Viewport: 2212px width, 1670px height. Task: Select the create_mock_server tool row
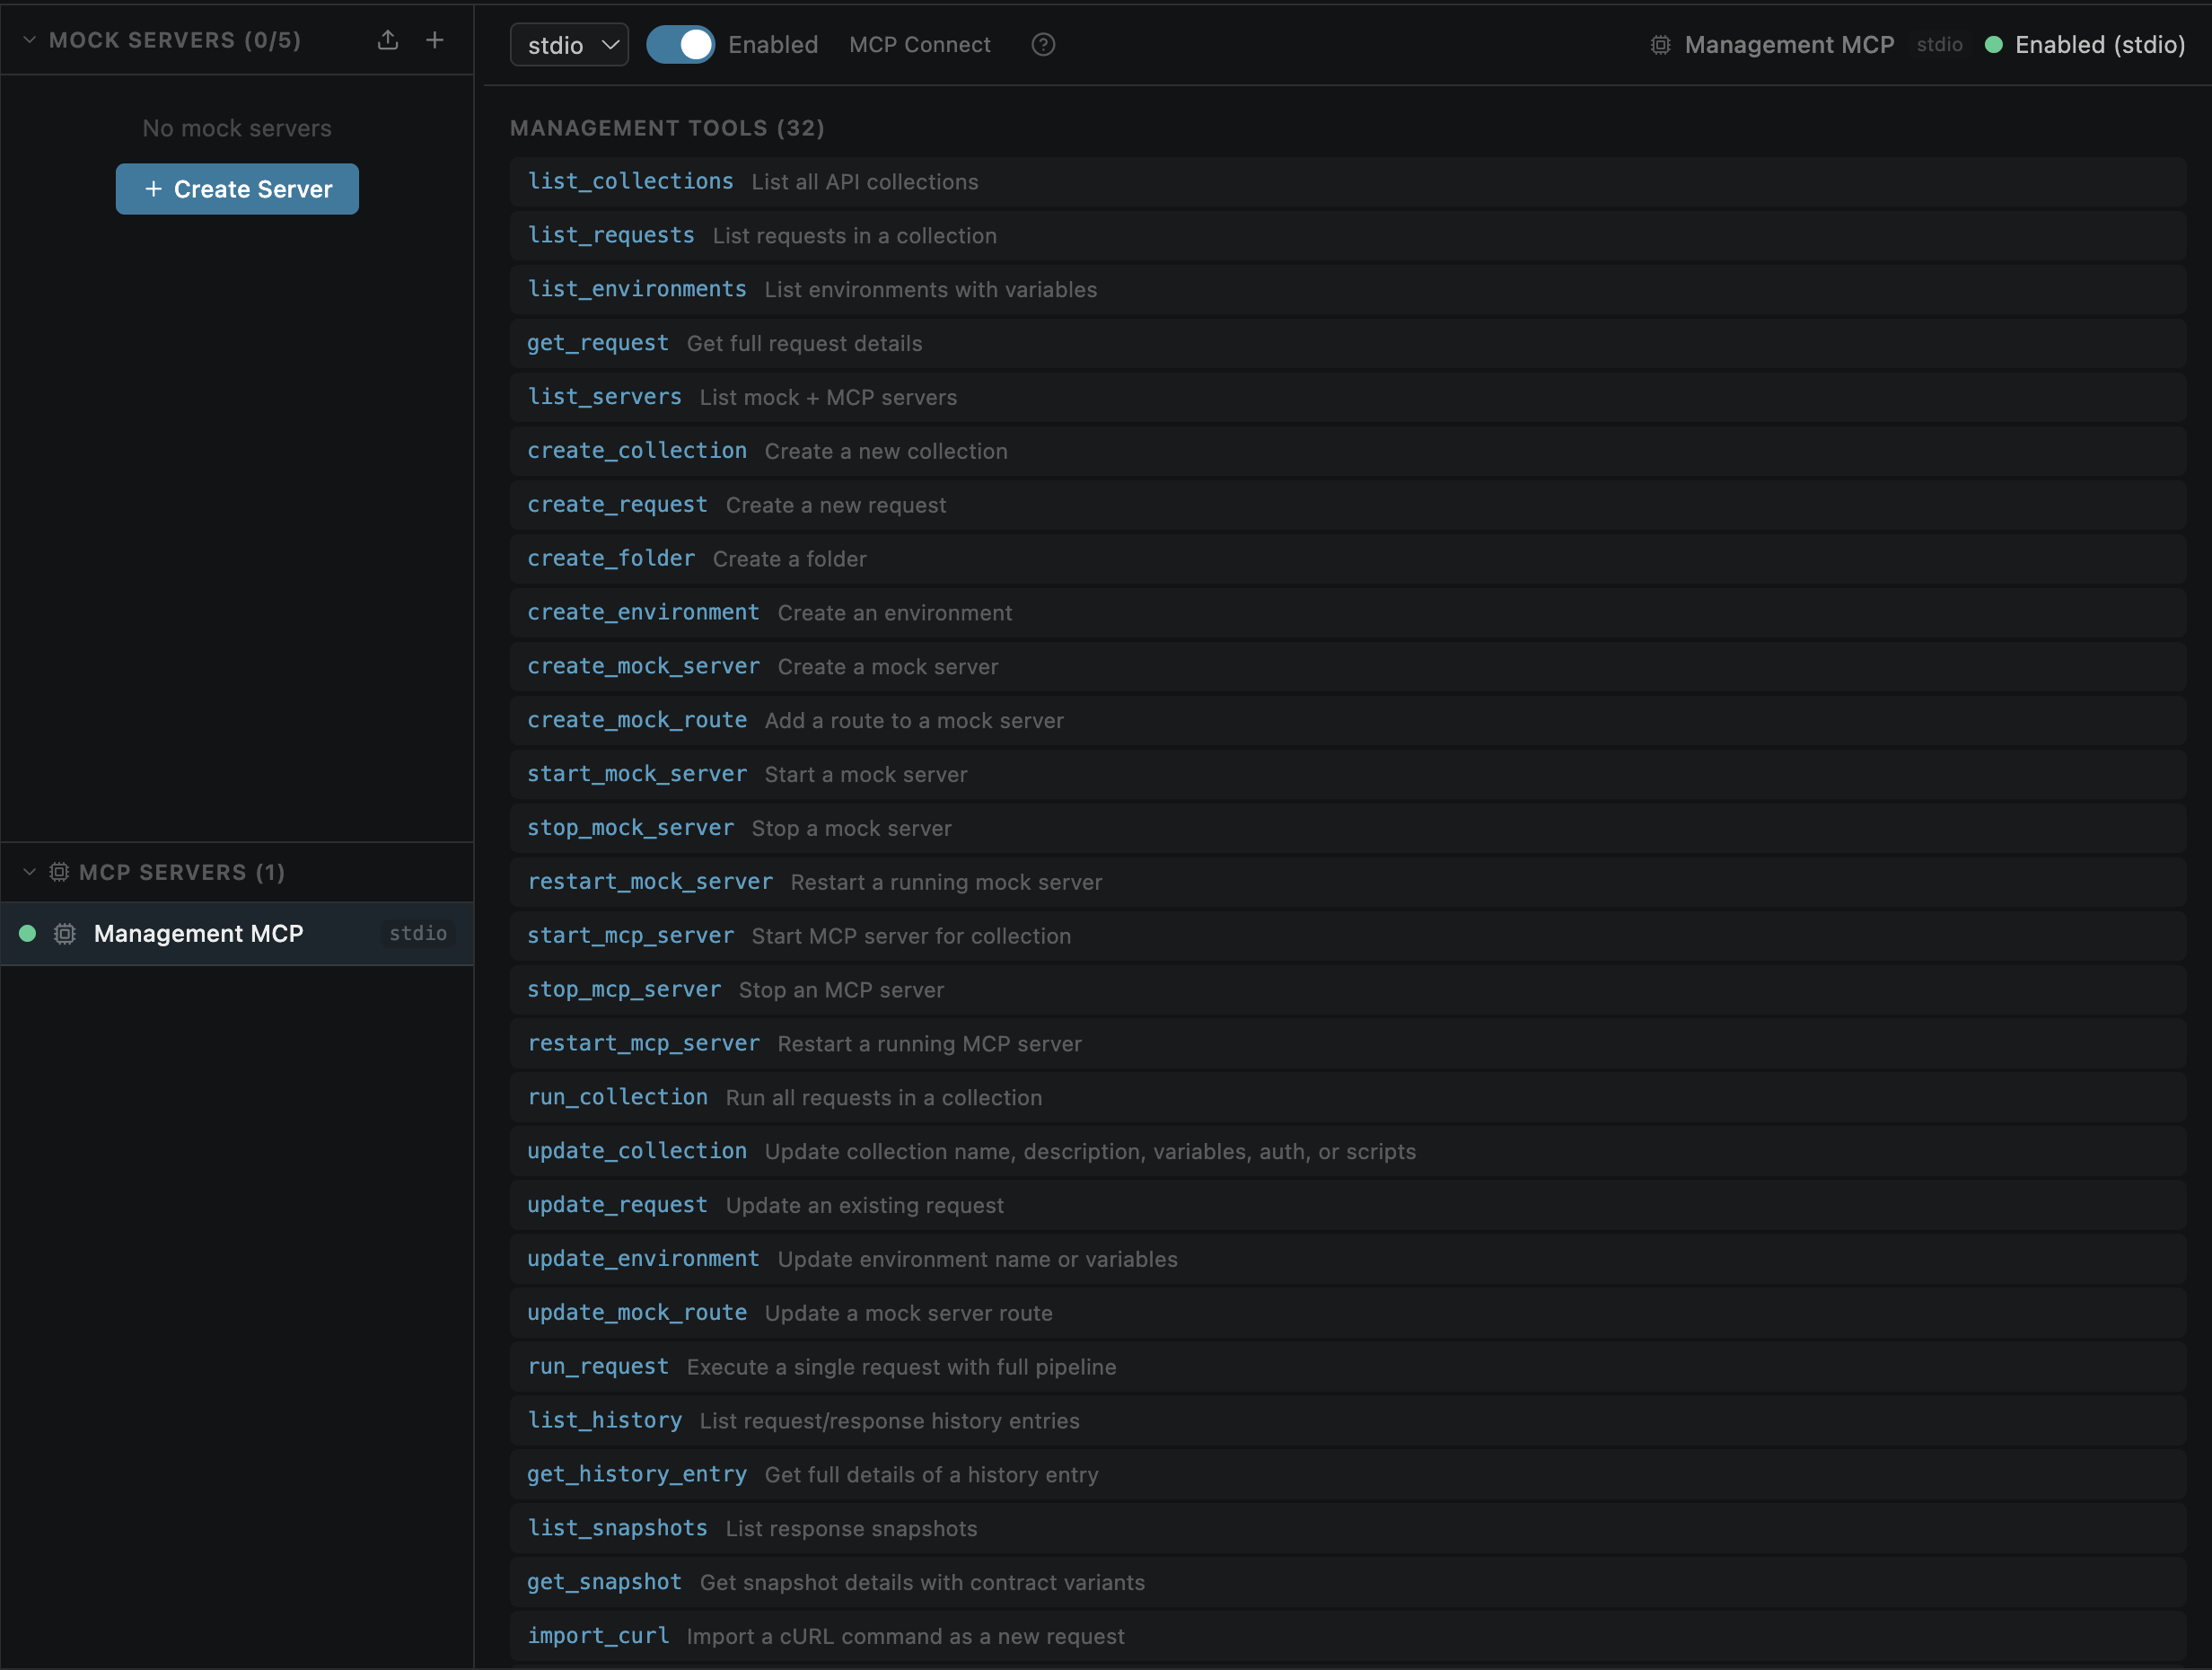(1348, 667)
